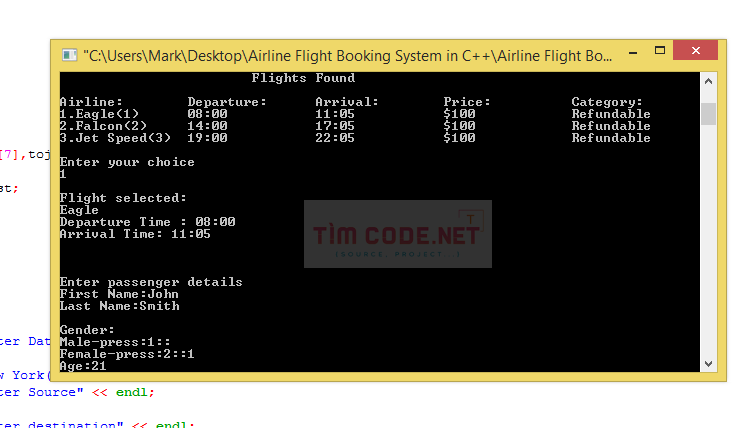This screenshot has height=428, width=755.
Task: Click the 'Age:21' line
Action: [x=83, y=366]
